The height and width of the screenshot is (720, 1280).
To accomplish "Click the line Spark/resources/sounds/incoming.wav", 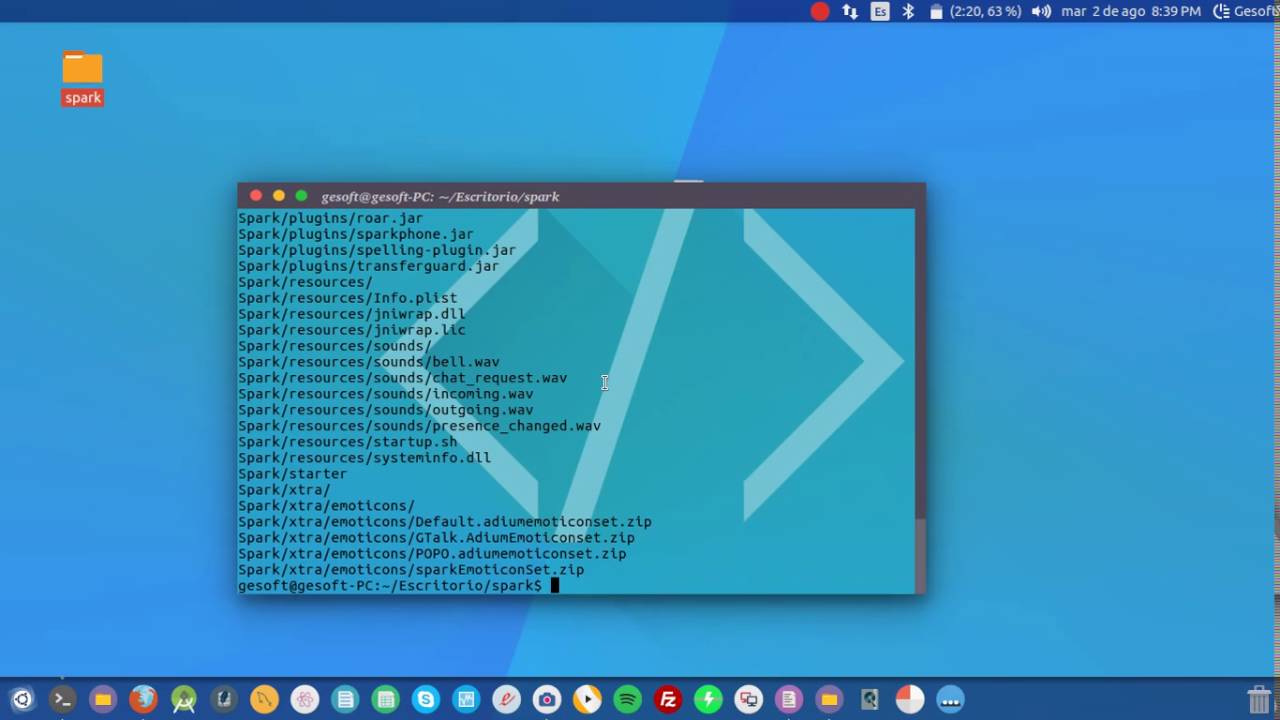I will 385,394.
